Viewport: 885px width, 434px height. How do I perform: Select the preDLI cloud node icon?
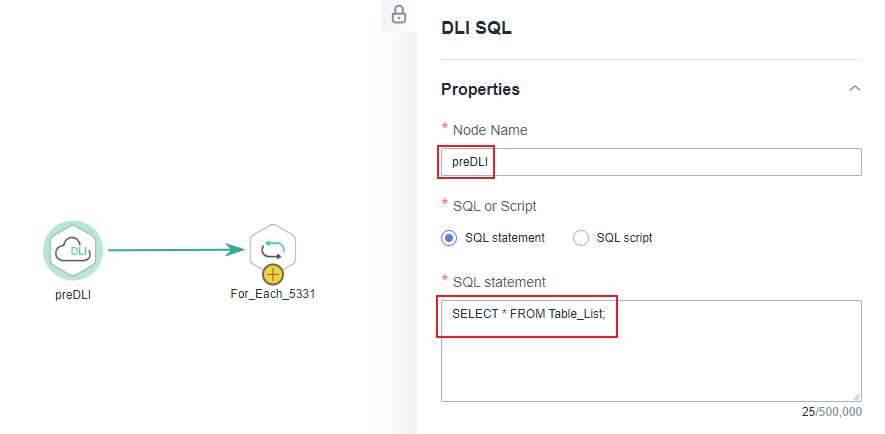[73, 251]
